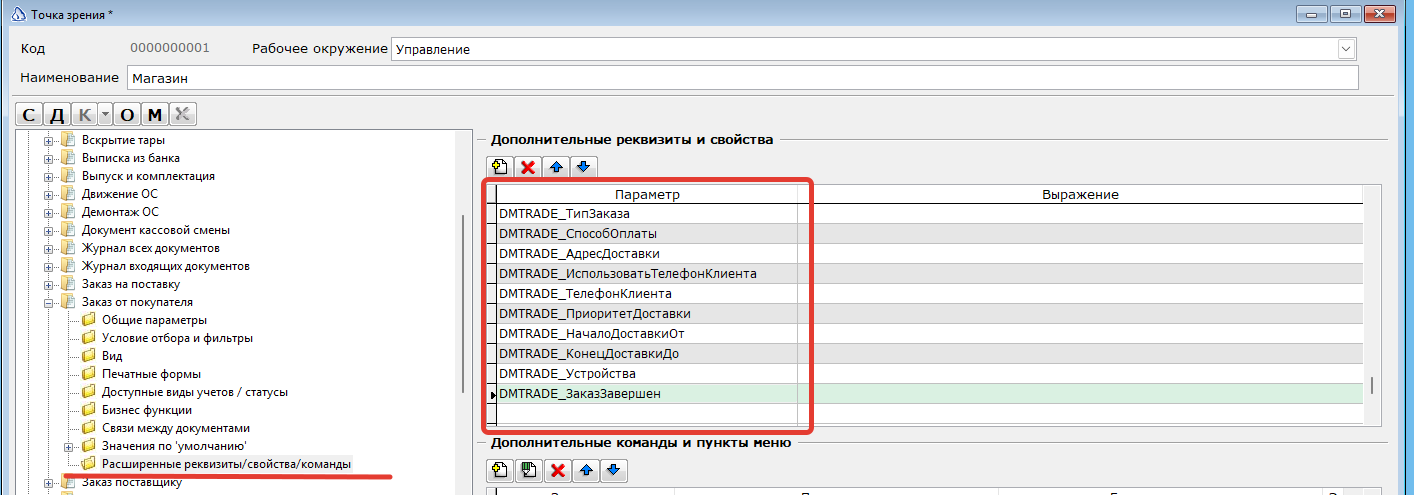Select Доступные виды учетов / статусы item
This screenshot has height=495, width=1414.
[194, 392]
